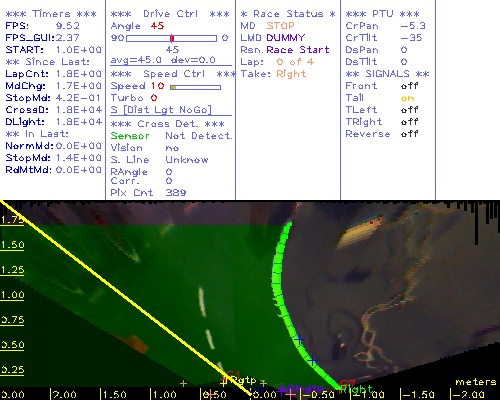Click the CrPan value -5.3

pos(413,26)
